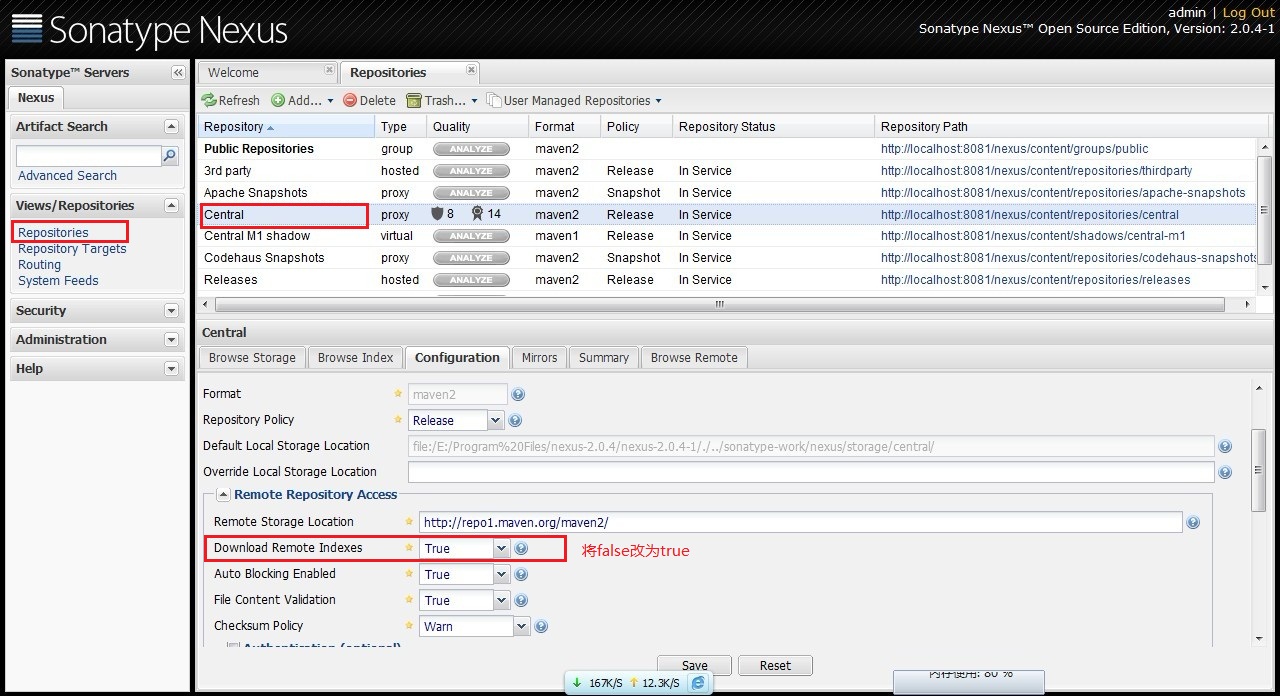Viewport: 1280px width, 696px height.
Task: Open Routing in side panel
Action: (x=39, y=265)
